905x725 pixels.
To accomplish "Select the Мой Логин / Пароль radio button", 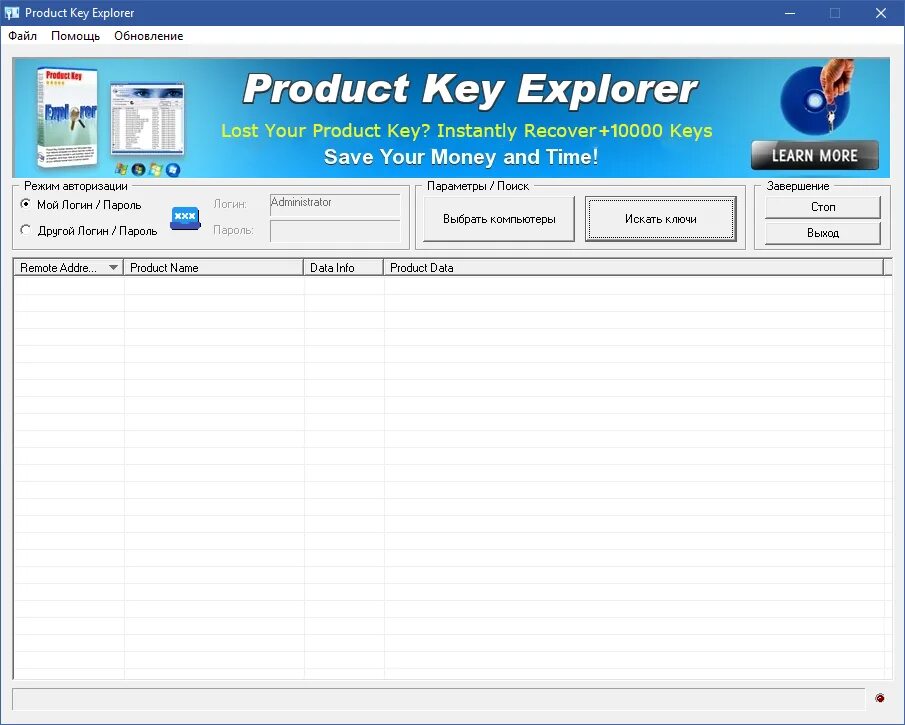I will coord(25,206).
